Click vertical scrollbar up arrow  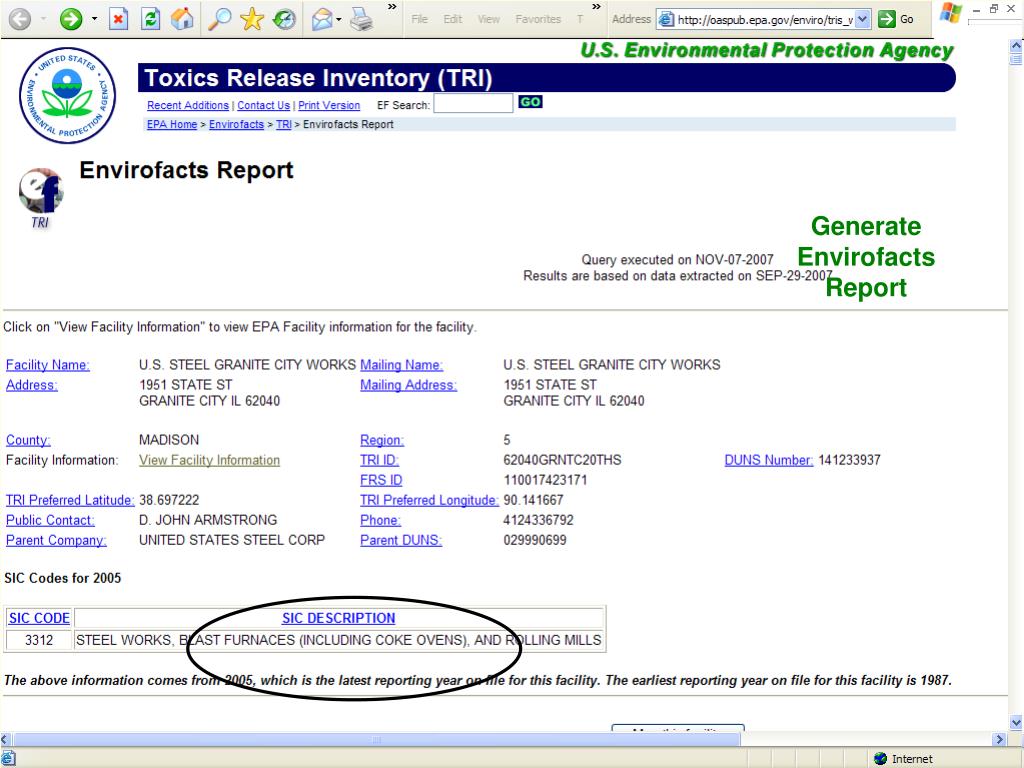coord(1016,46)
